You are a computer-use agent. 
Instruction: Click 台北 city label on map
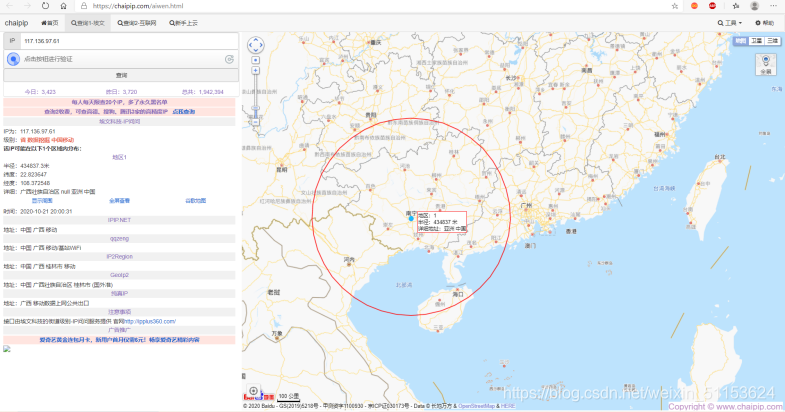pyautogui.click(x=719, y=157)
